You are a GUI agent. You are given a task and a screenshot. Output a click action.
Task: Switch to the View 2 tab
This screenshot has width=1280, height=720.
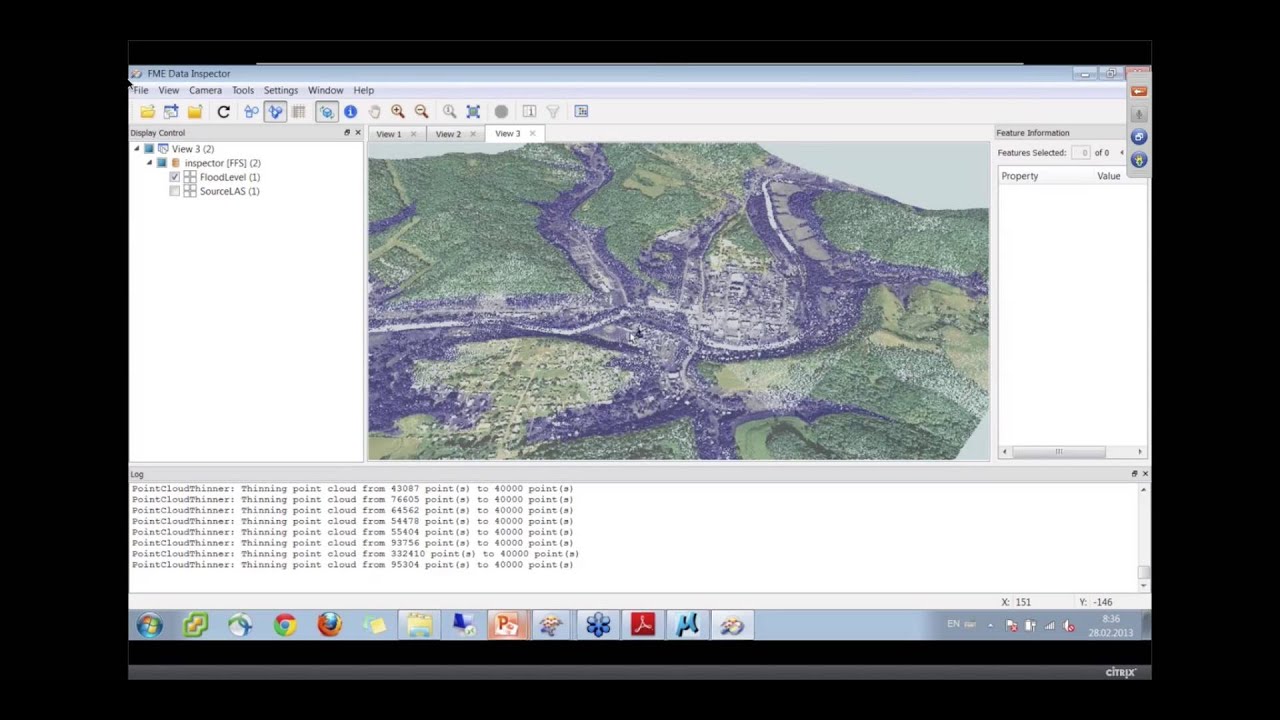(x=448, y=134)
